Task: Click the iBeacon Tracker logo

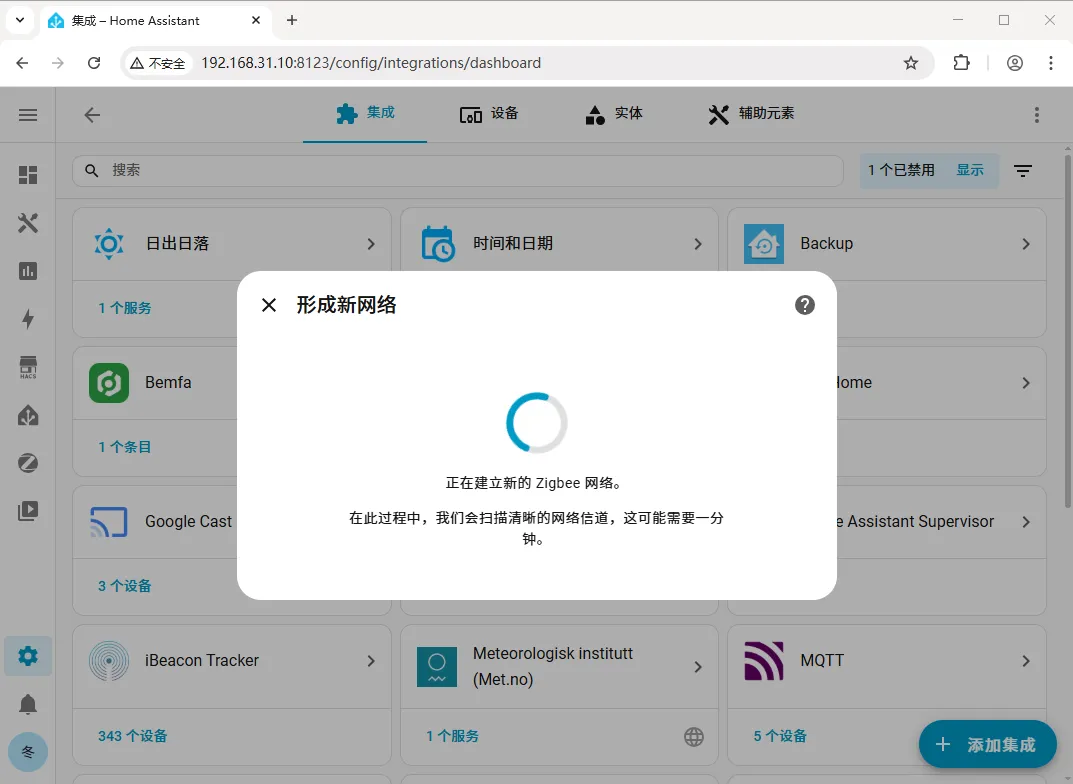Action: point(109,661)
